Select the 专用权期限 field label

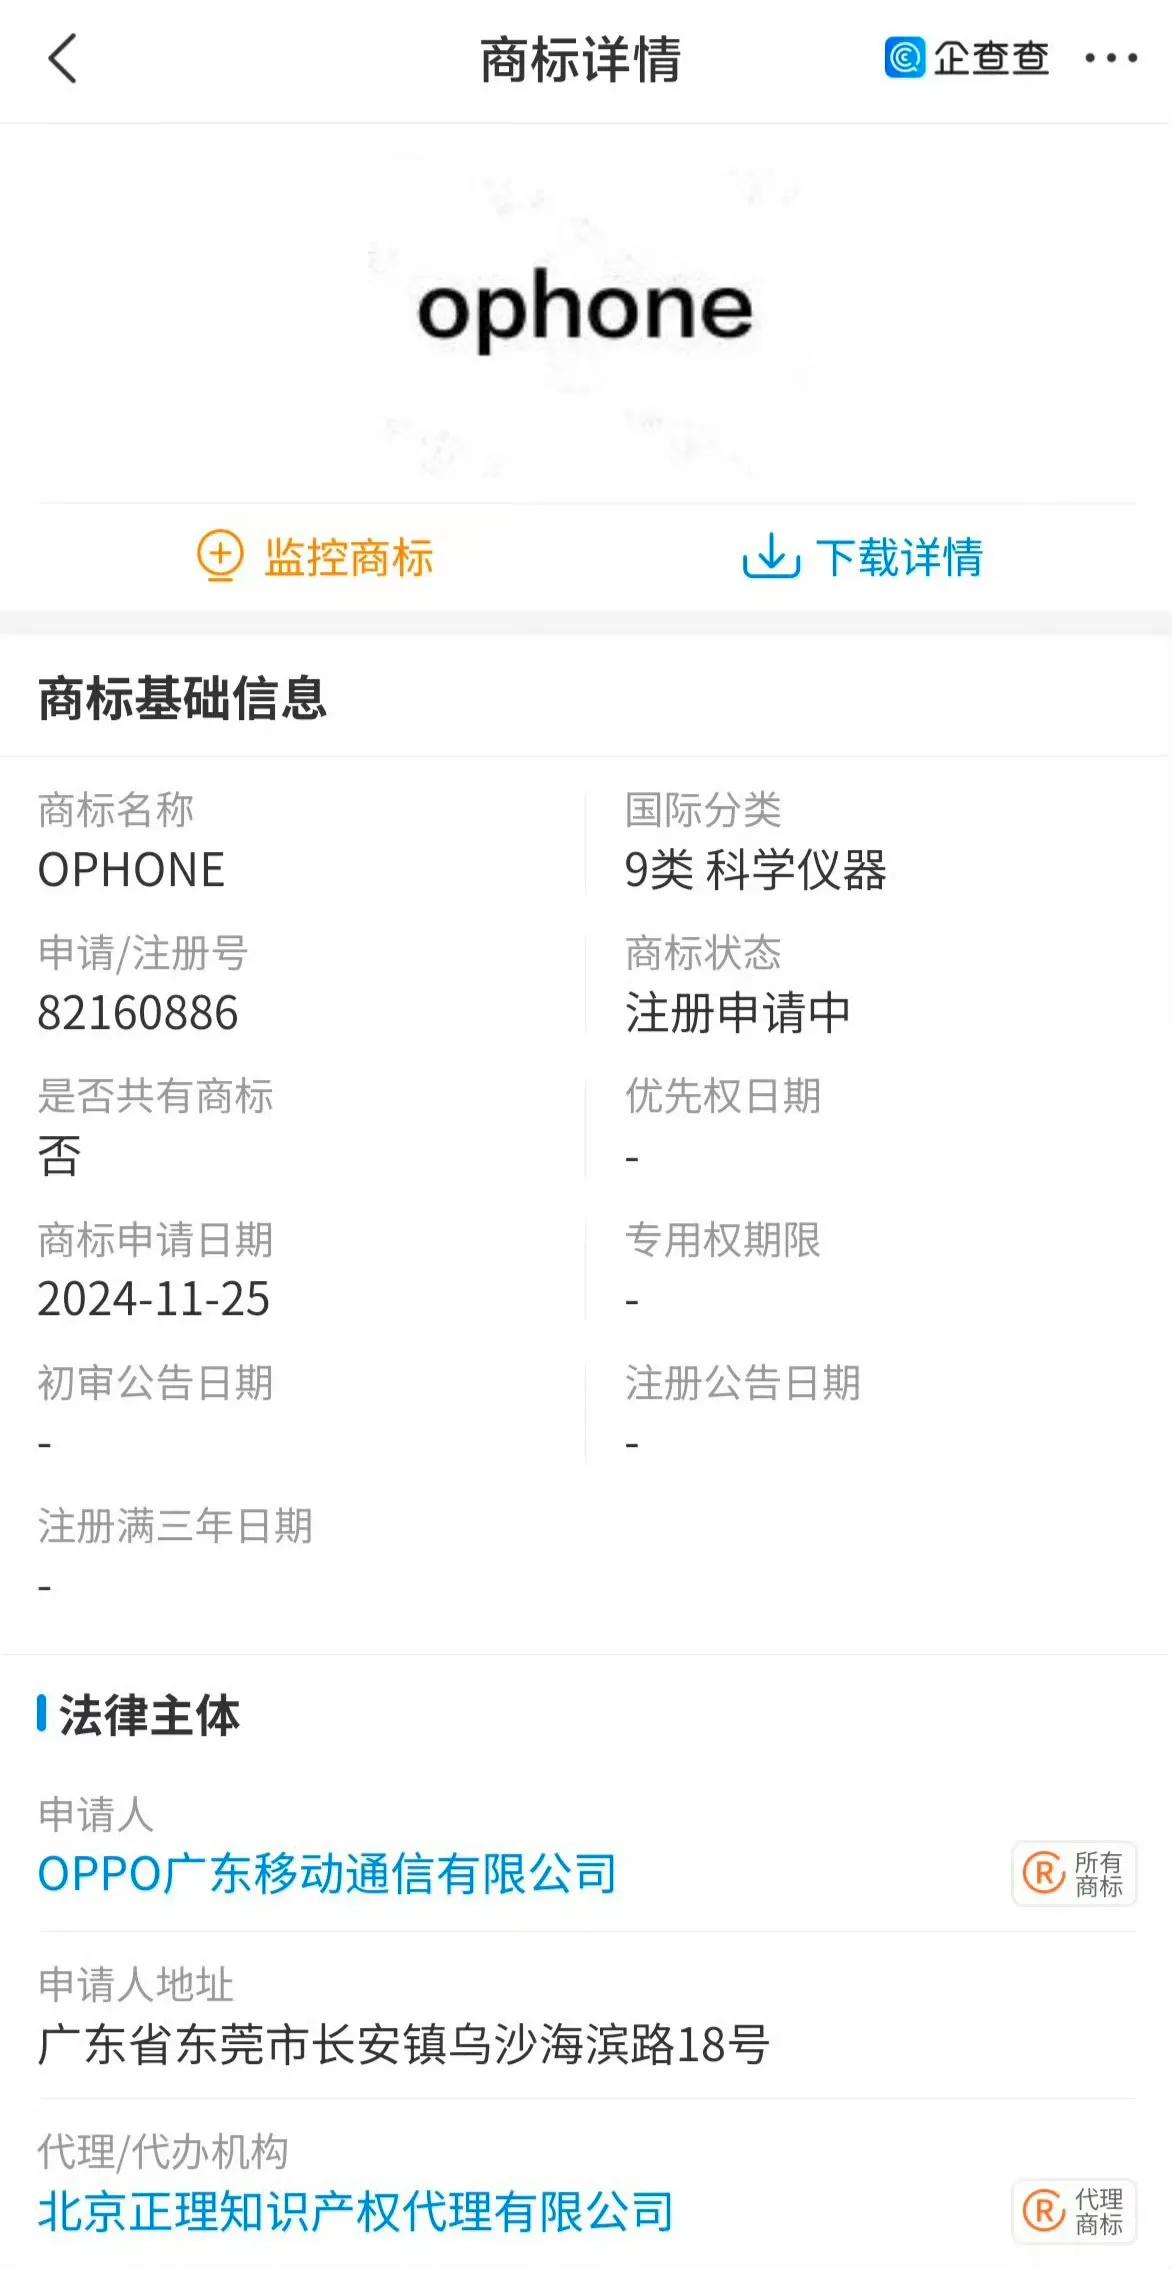point(723,1240)
